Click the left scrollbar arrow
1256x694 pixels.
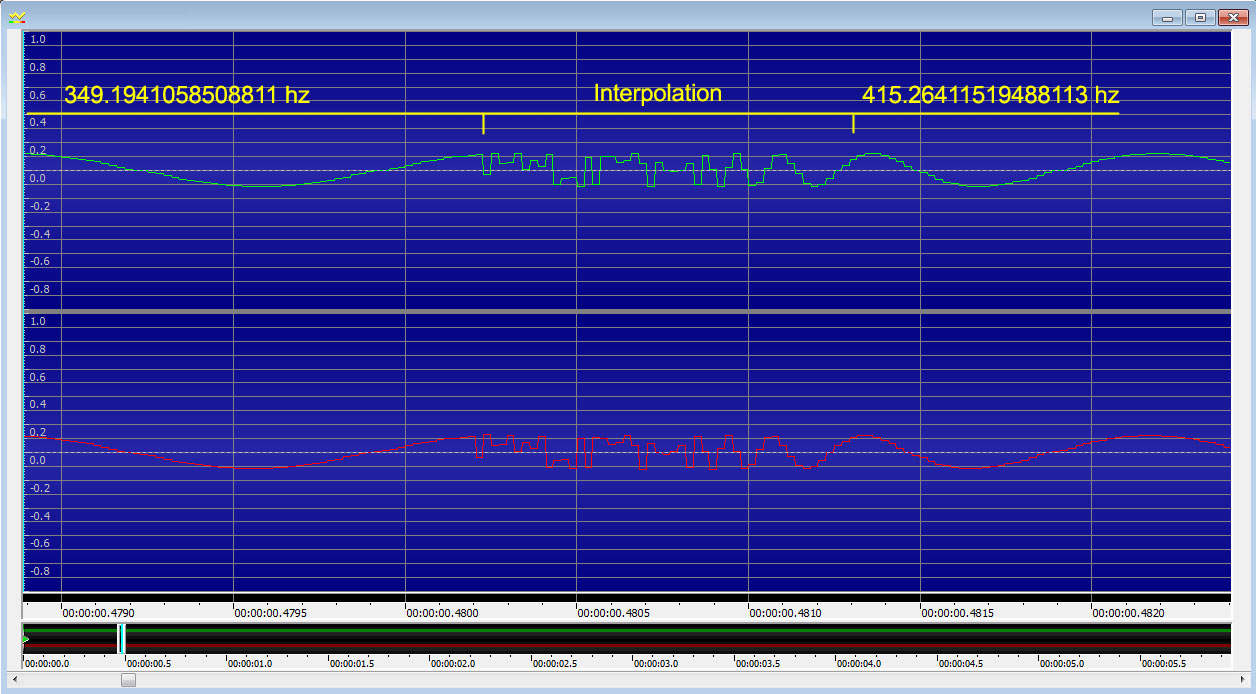point(13,680)
